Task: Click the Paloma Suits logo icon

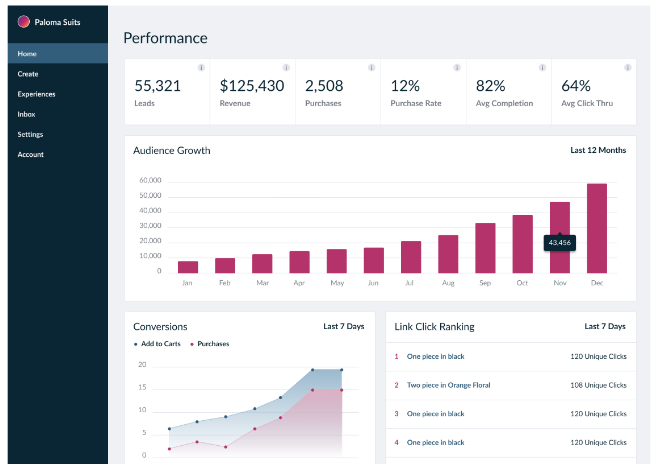Action: click(24, 21)
